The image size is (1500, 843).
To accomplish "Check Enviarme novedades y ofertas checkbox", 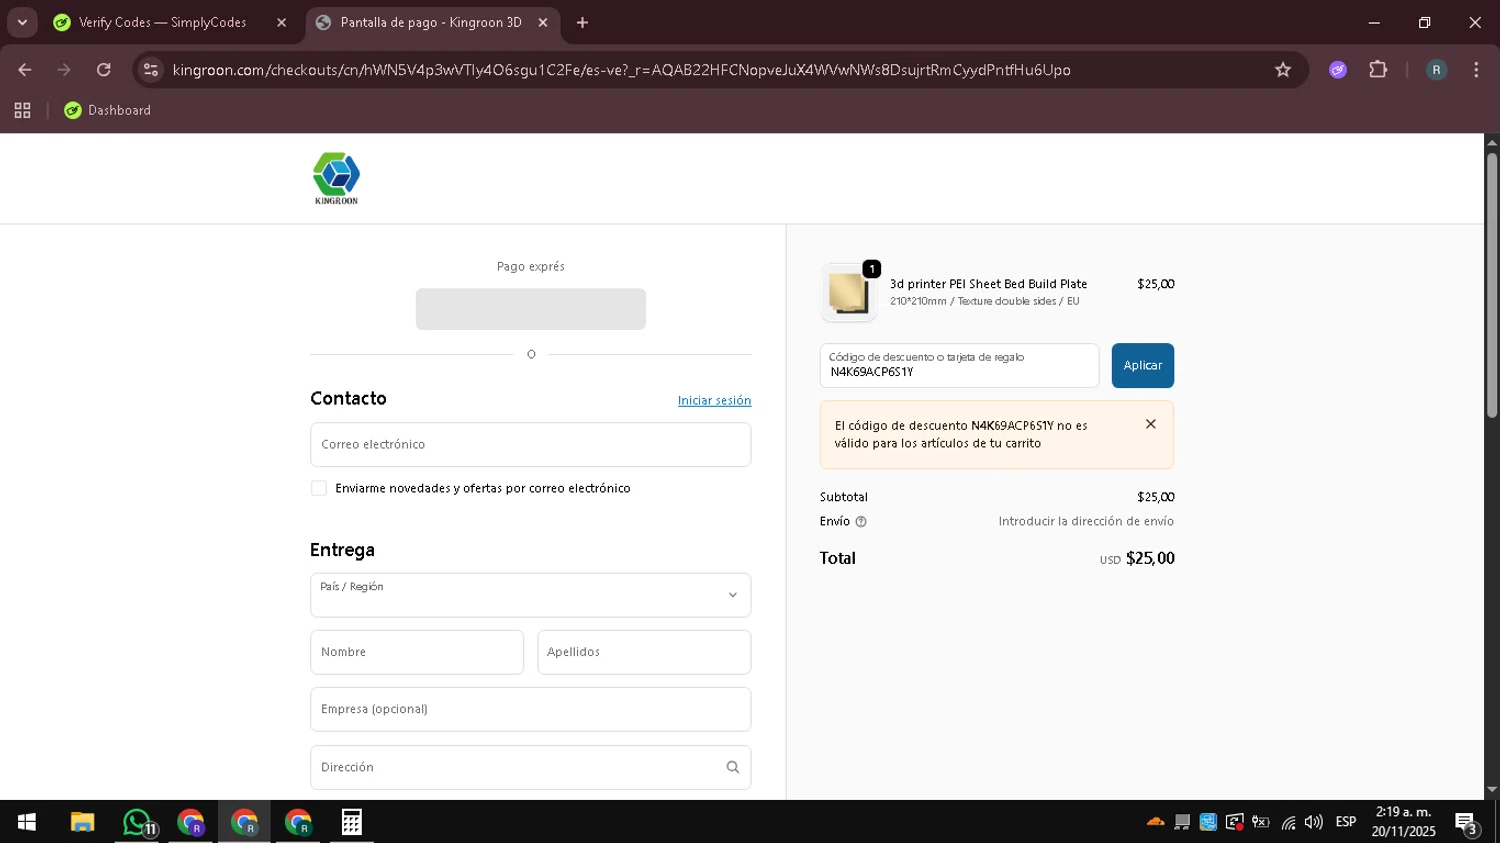I will click(319, 488).
